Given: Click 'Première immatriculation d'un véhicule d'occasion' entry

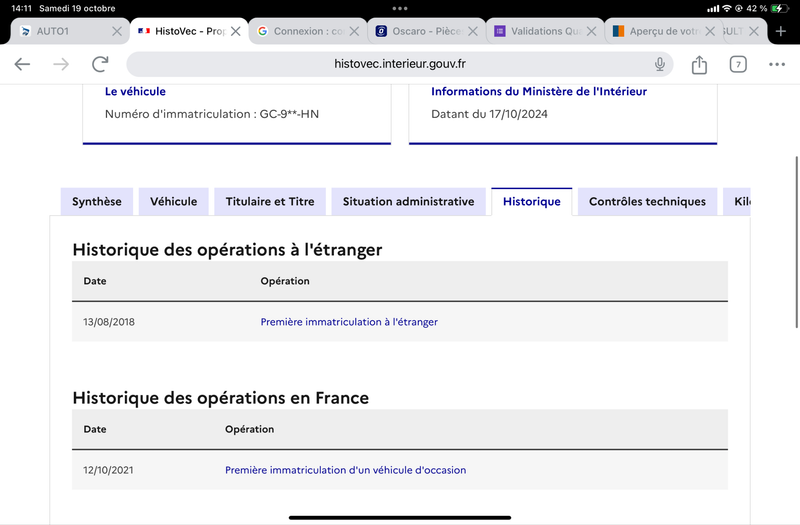Looking at the screenshot, I should tap(345, 470).
